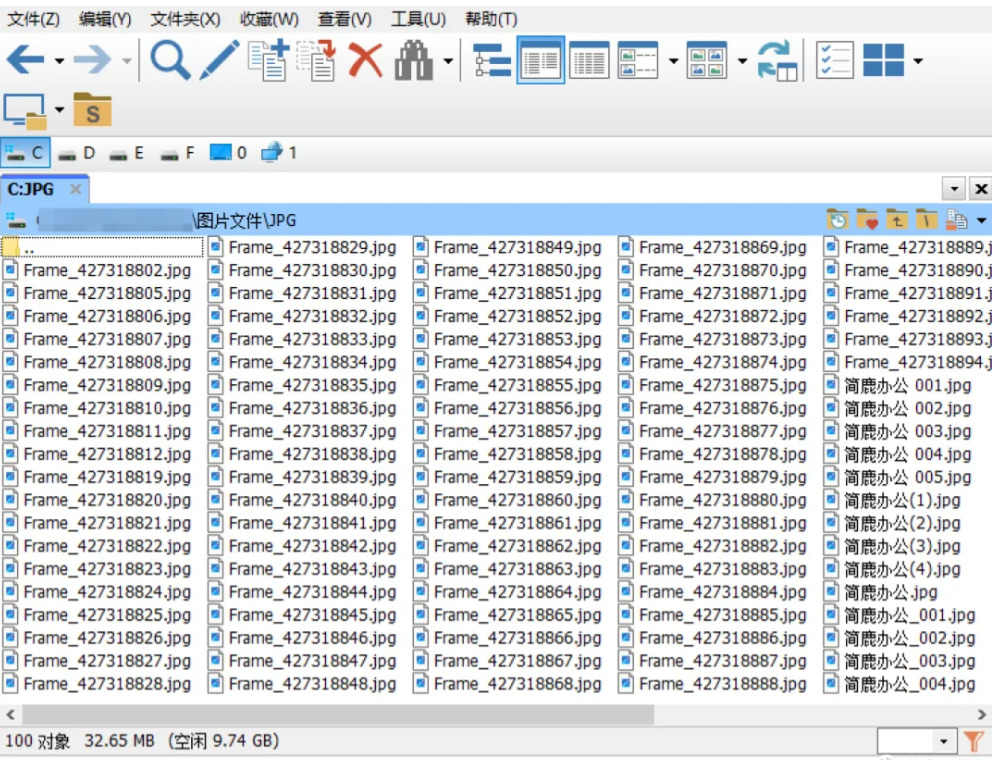Expand the back button history dropdown

tap(59, 62)
